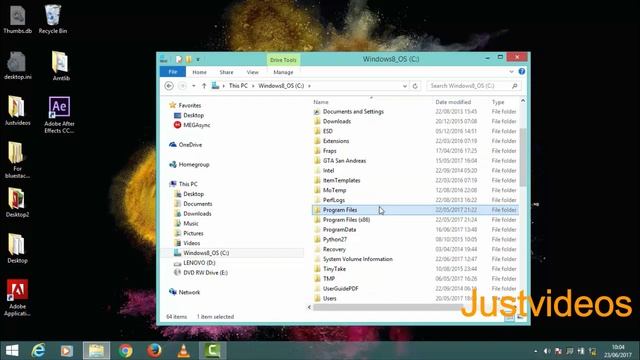Screen dimensions: 640x360
Task: Click the vertical scrollbar in file list
Action: coord(522,157)
